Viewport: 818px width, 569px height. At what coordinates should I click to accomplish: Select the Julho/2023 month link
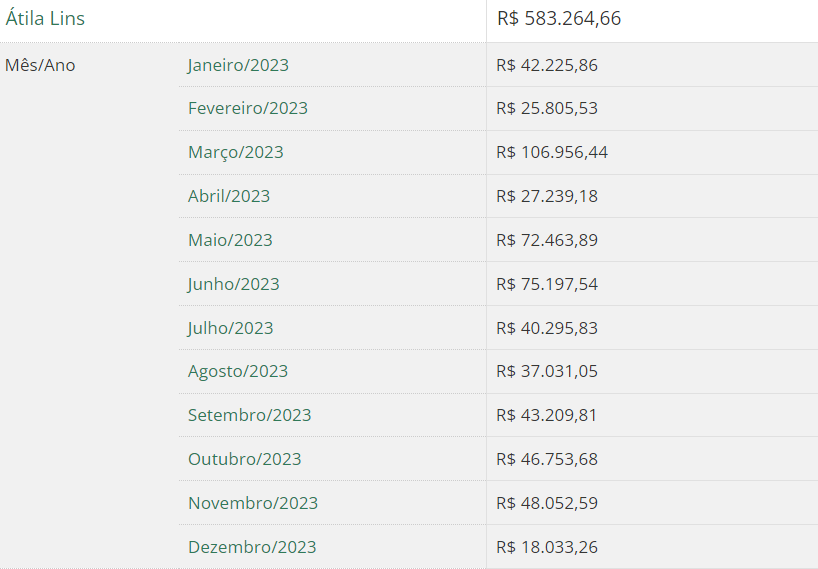230,328
